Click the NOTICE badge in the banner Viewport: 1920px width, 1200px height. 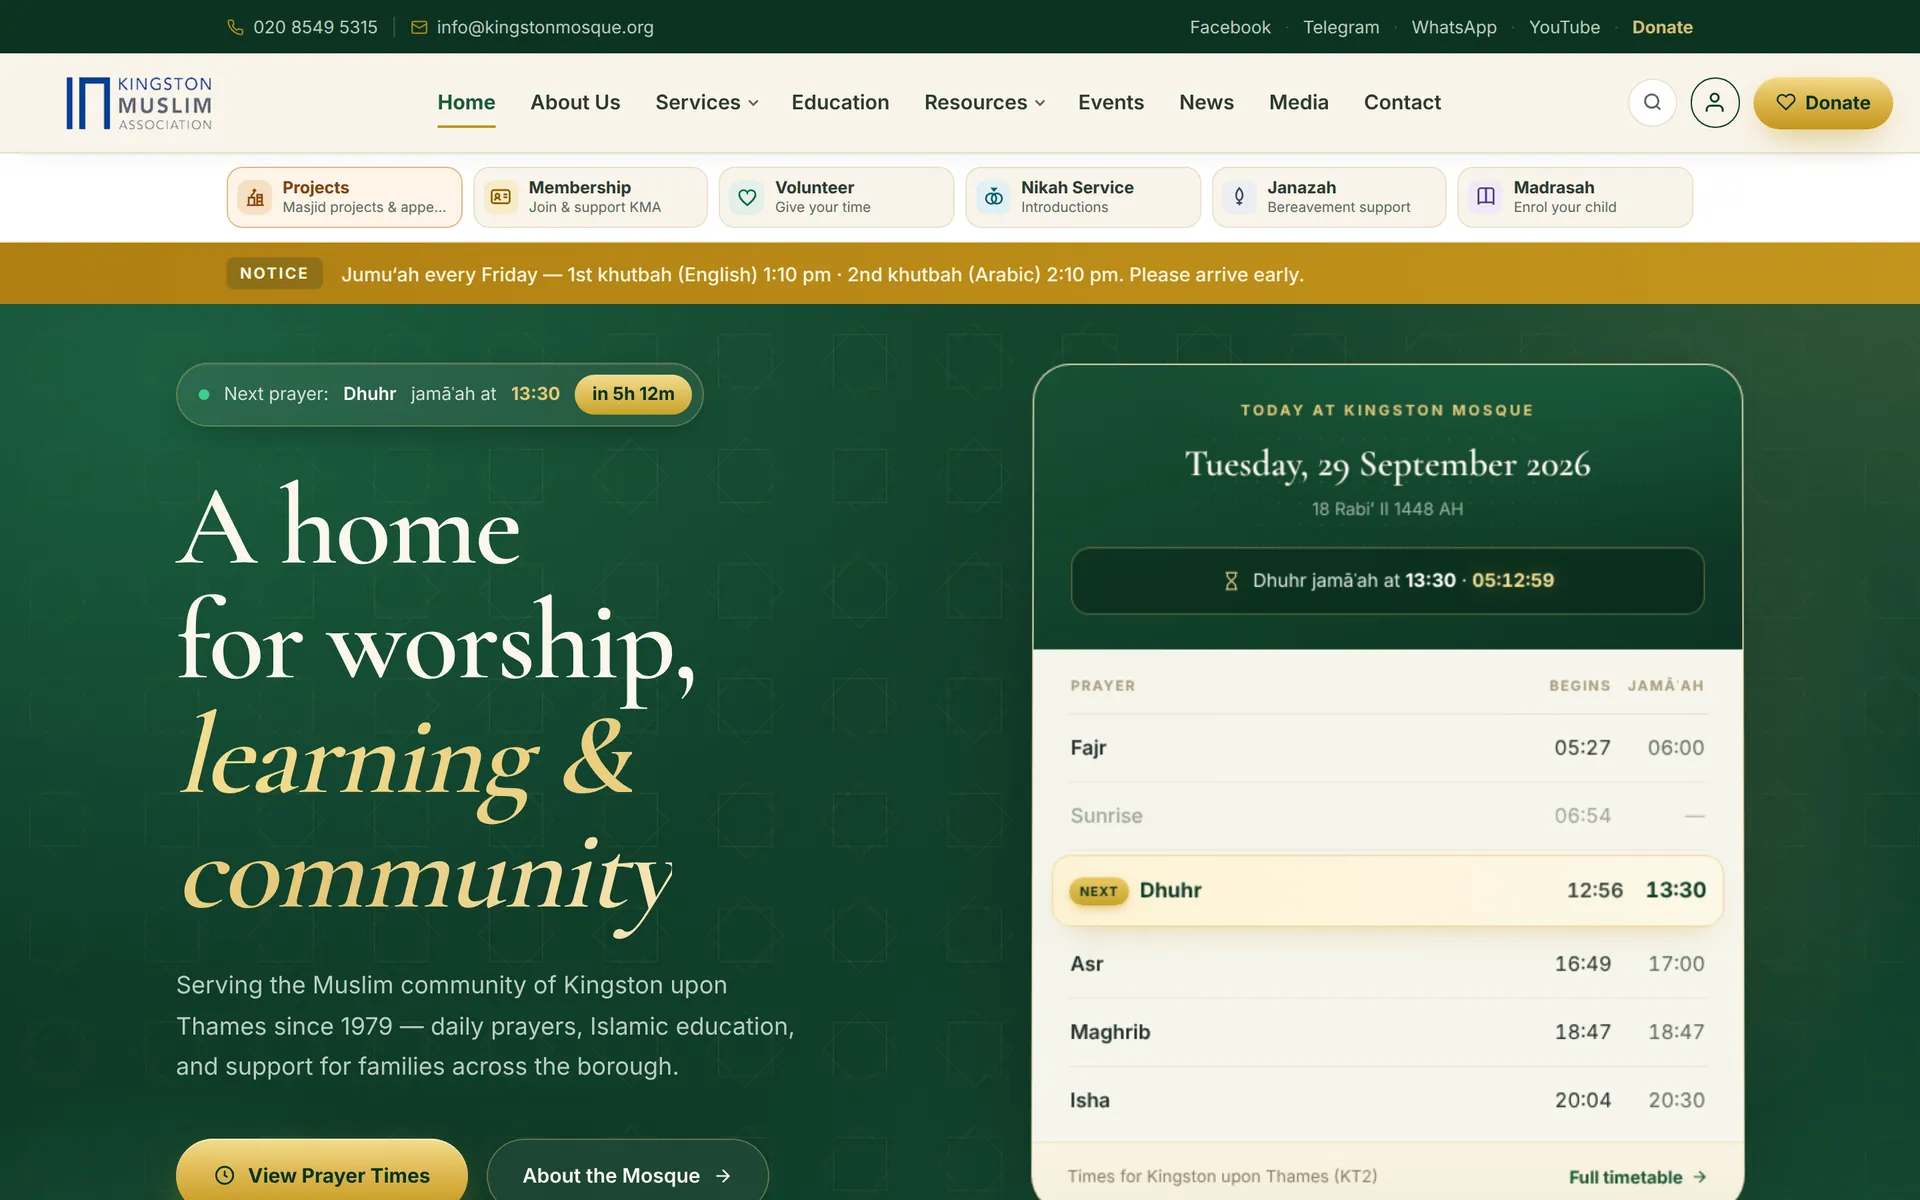click(274, 273)
